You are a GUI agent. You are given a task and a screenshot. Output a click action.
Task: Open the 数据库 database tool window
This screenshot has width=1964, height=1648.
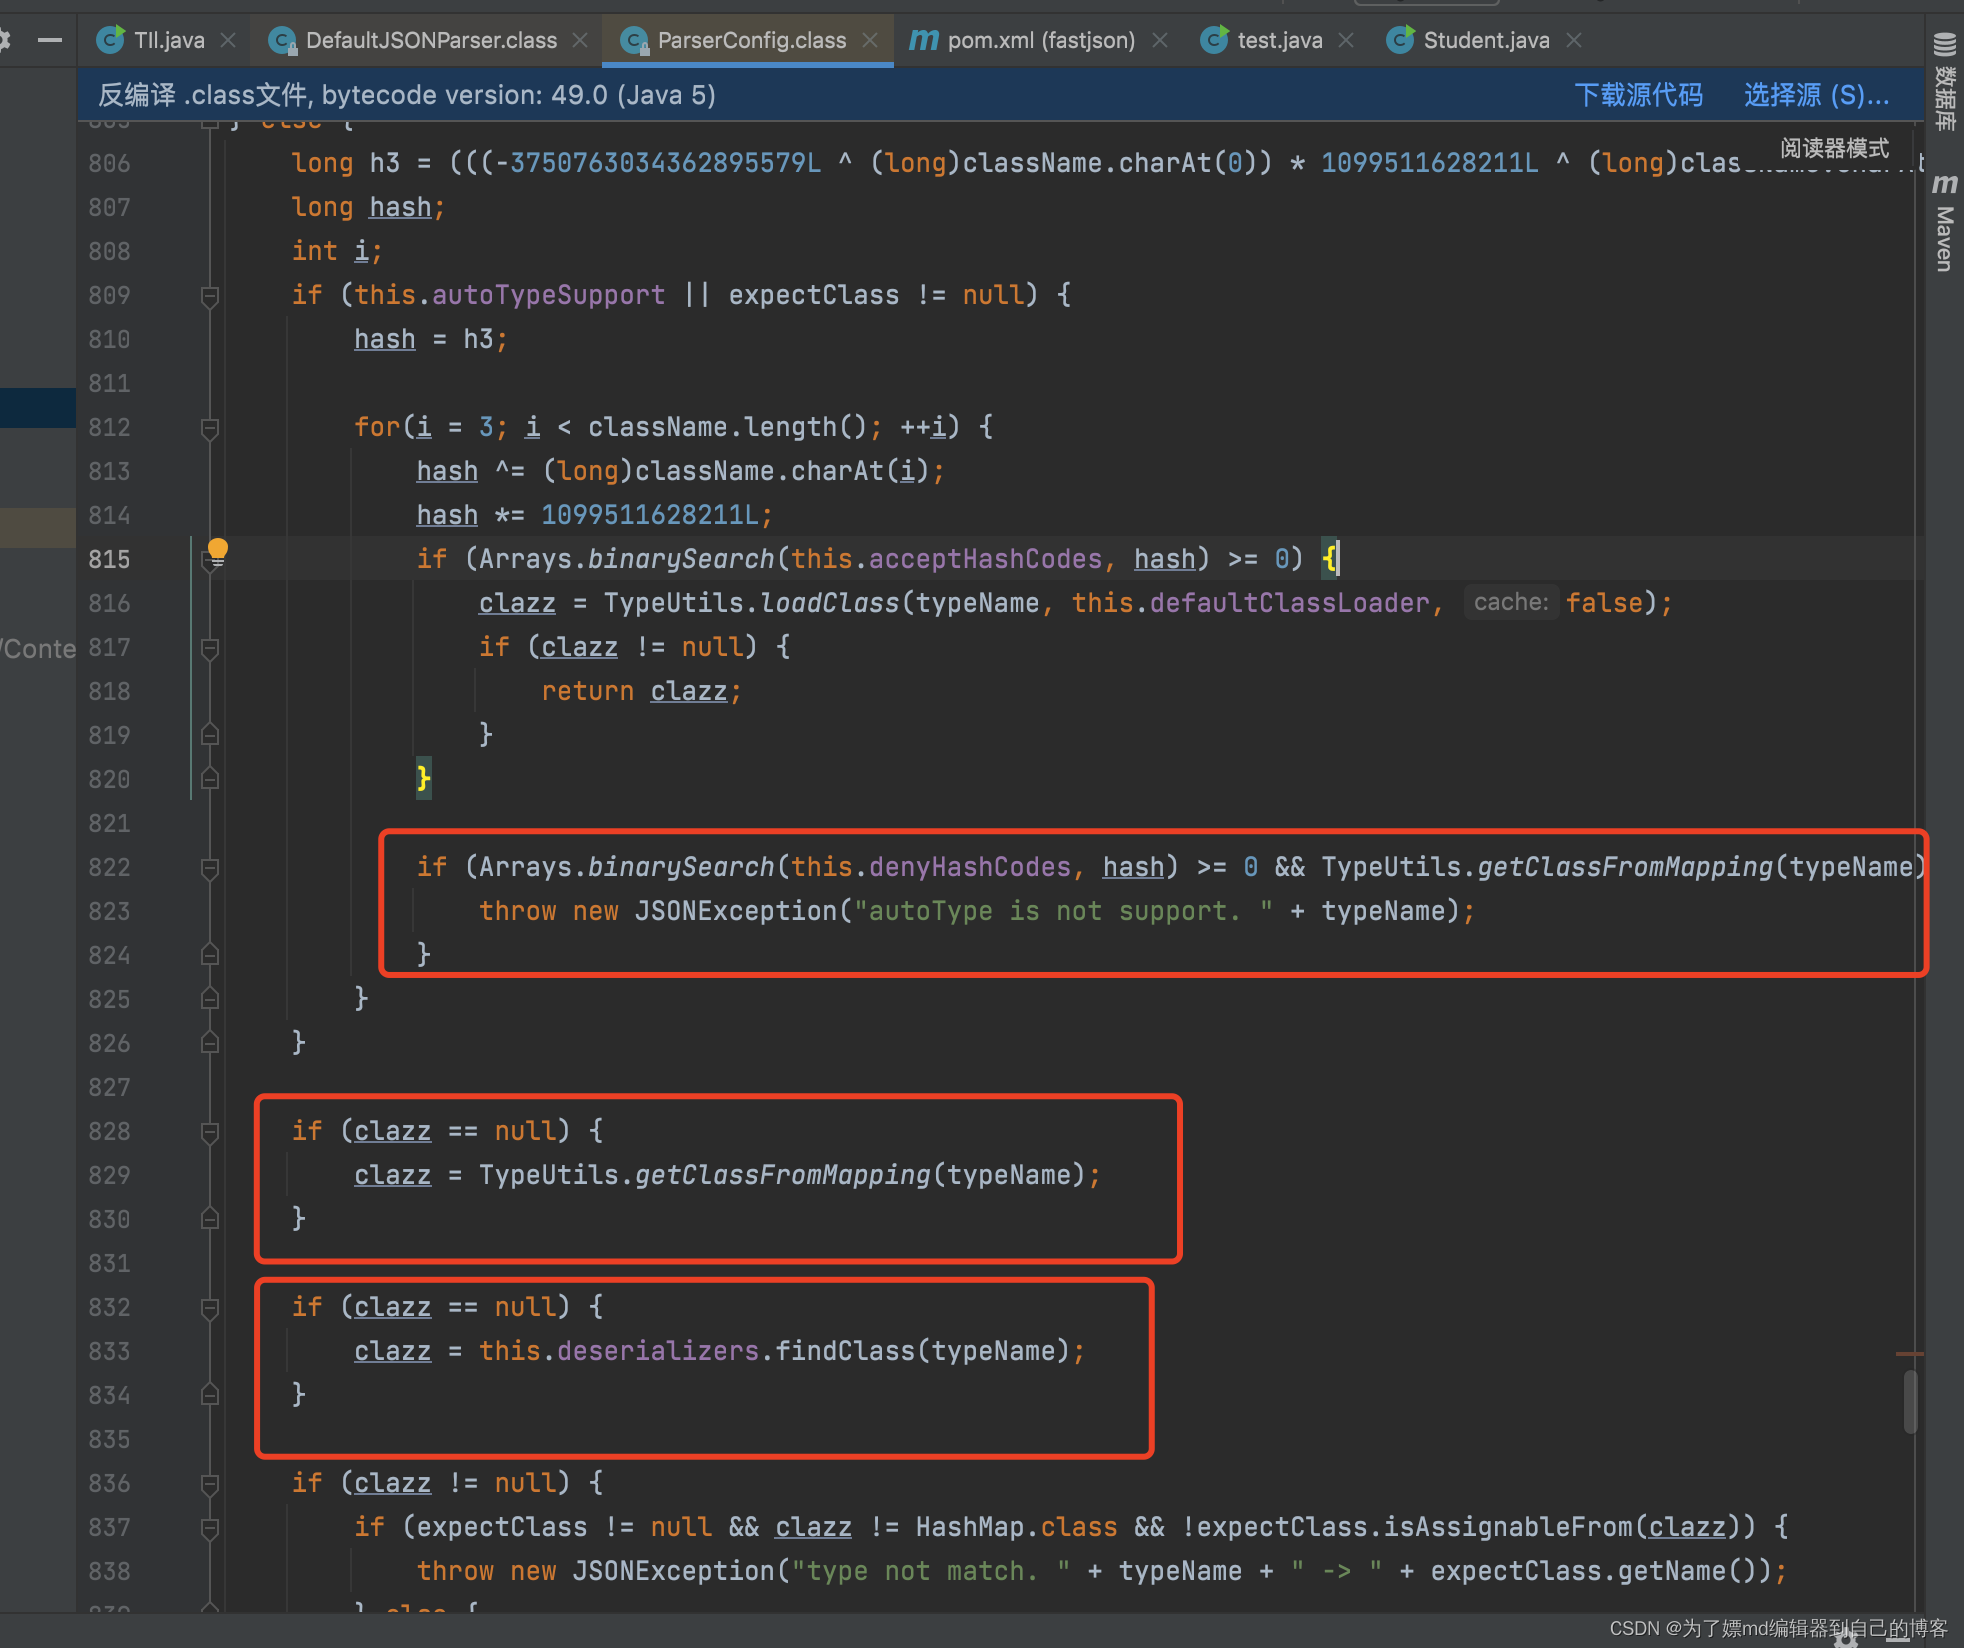click(x=1945, y=82)
